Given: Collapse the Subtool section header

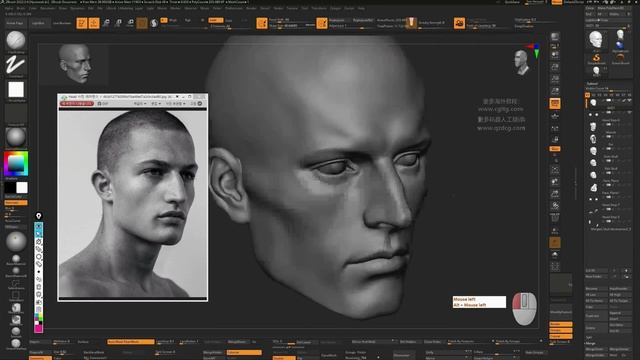Looking at the screenshot, I should coord(593,84).
